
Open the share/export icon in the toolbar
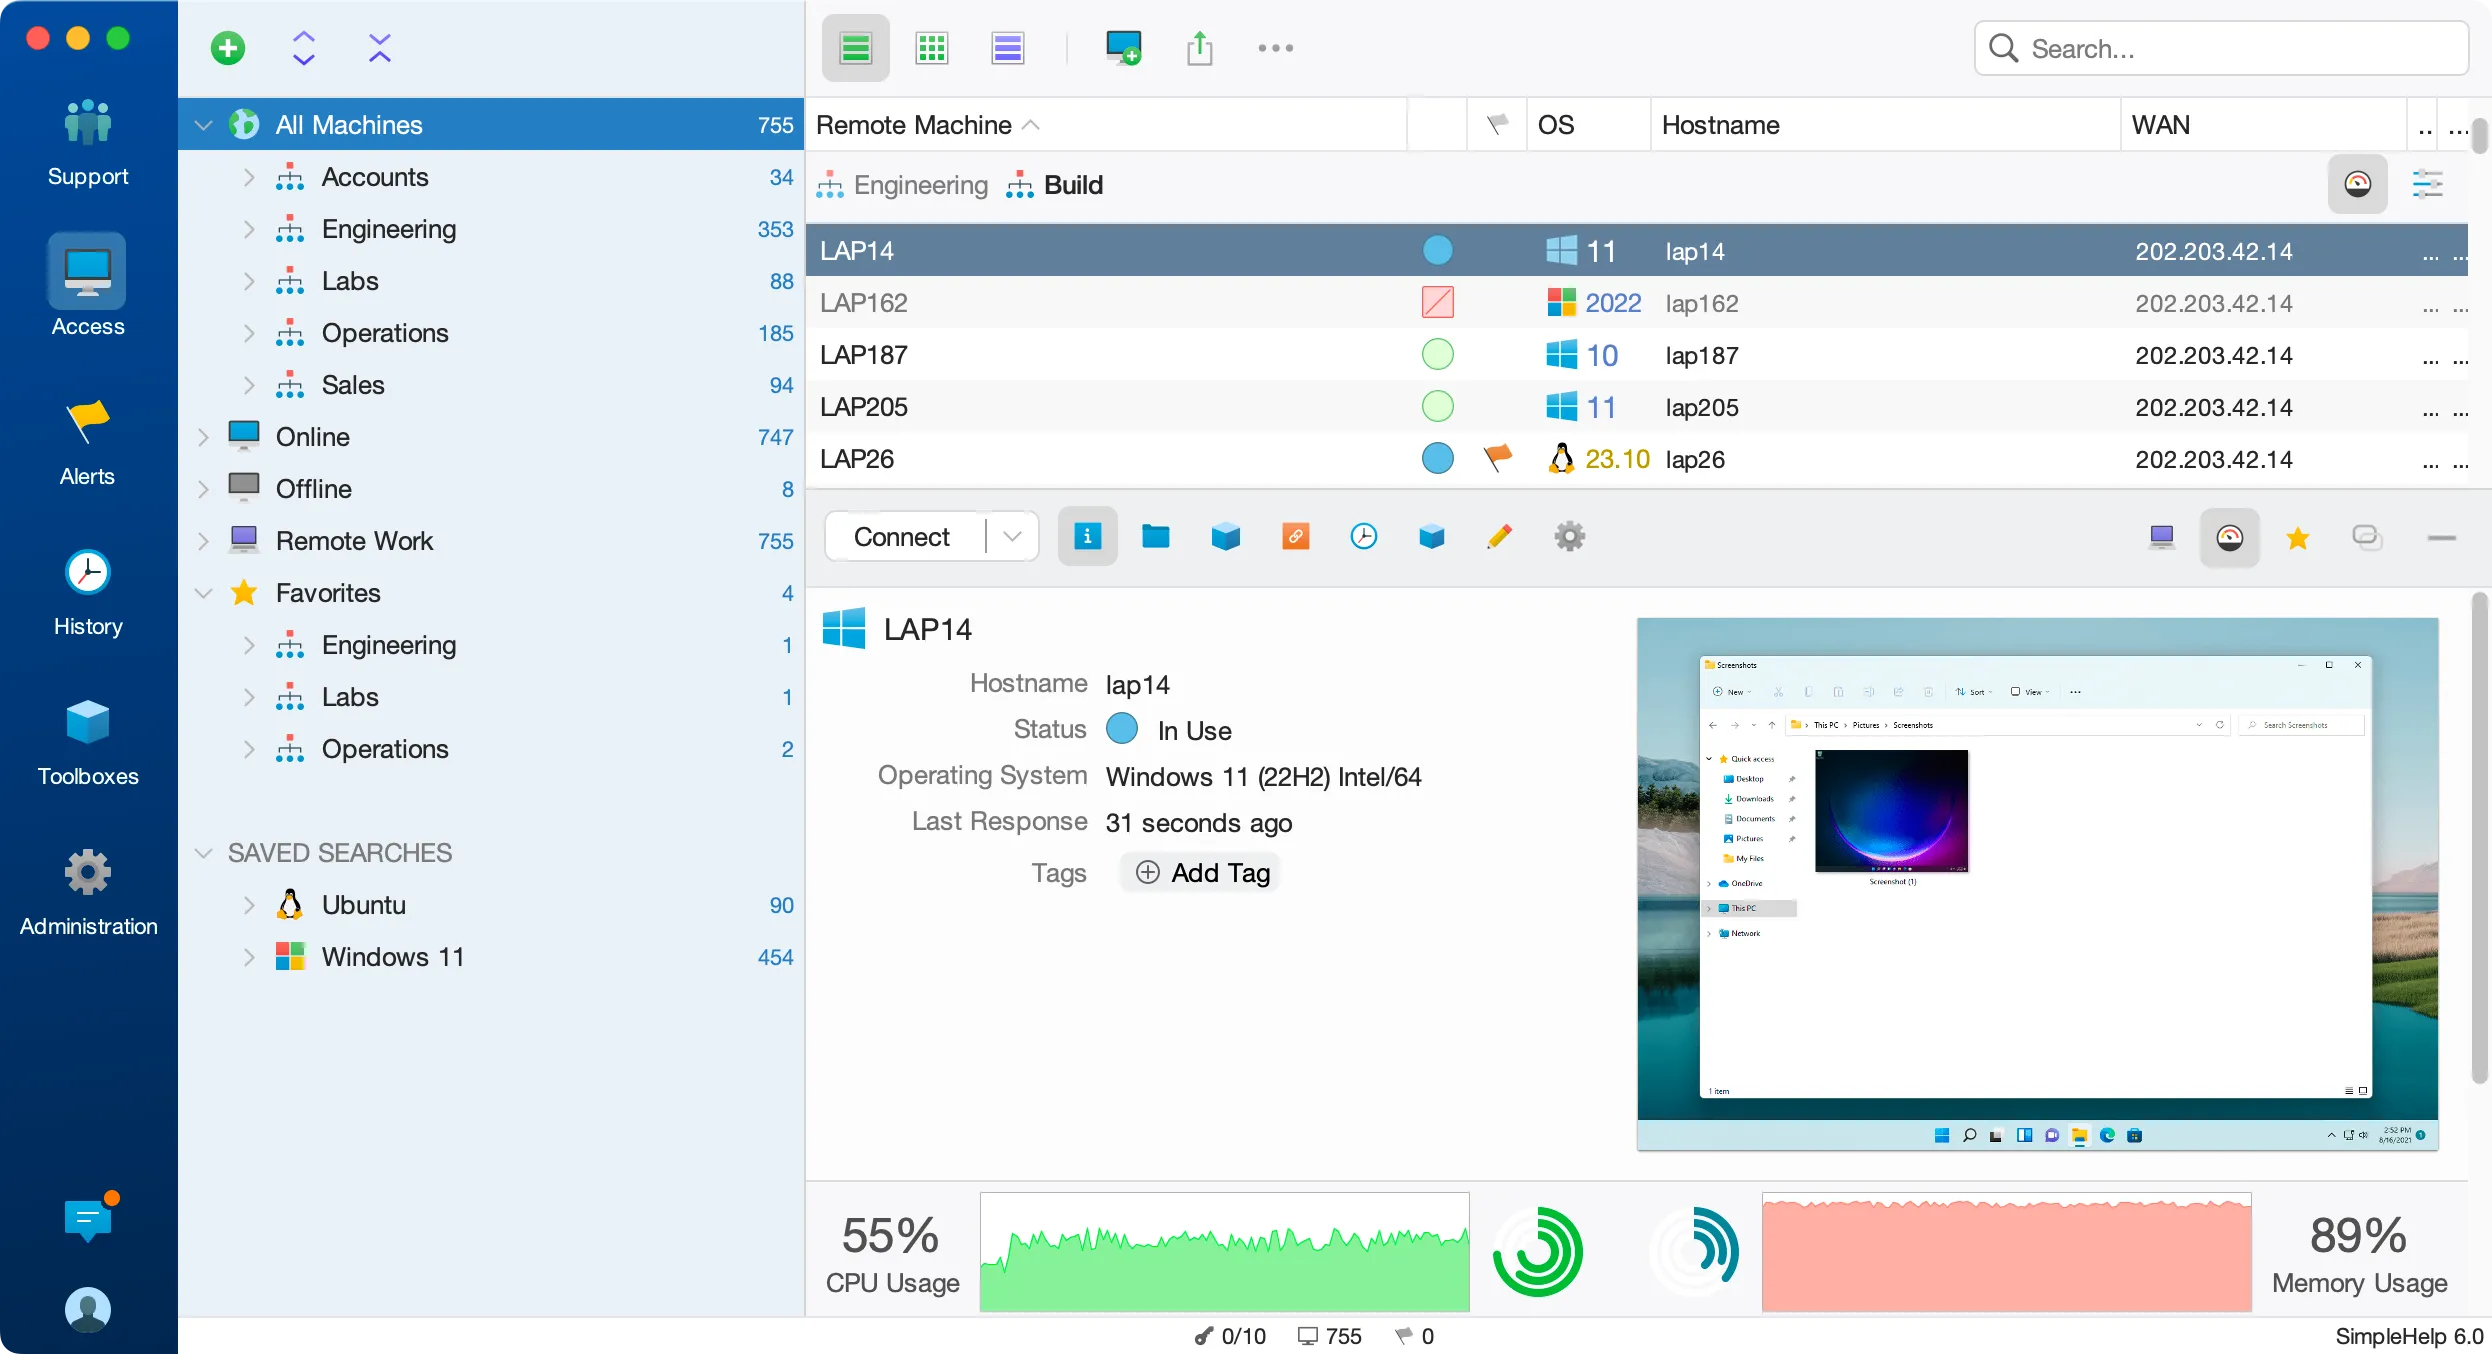[1199, 47]
